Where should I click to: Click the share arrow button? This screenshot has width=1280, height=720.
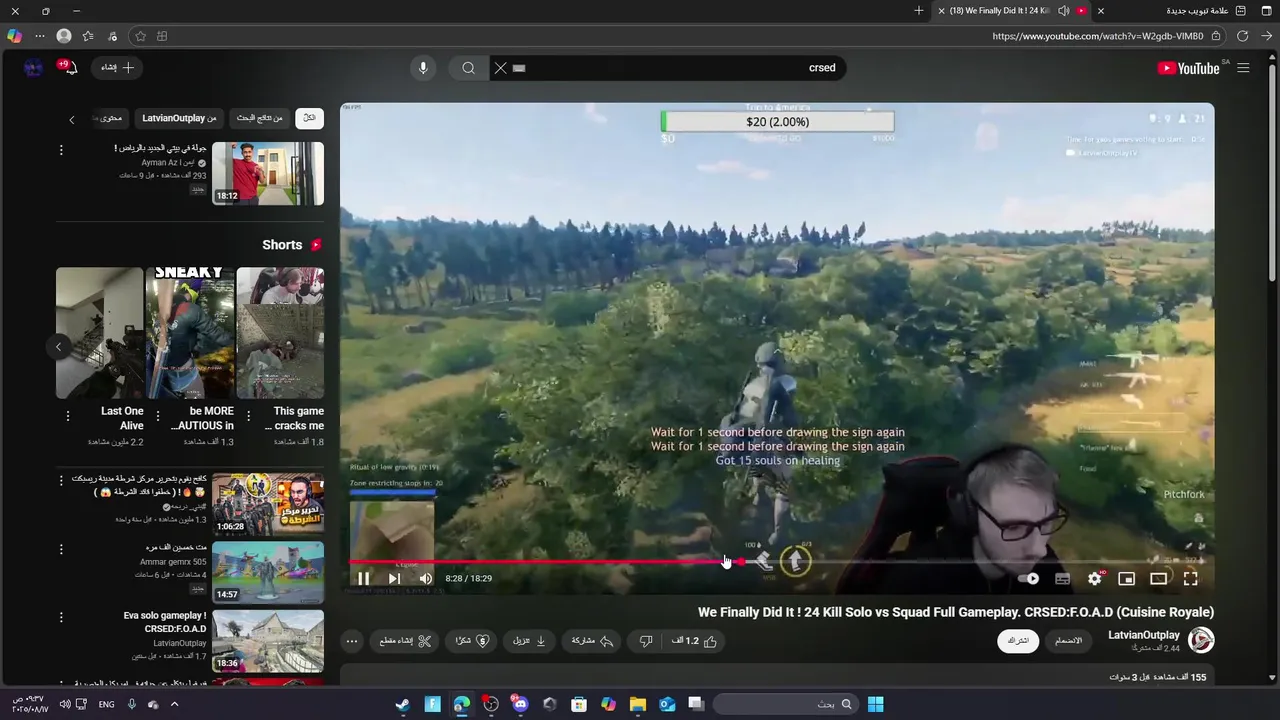point(592,641)
